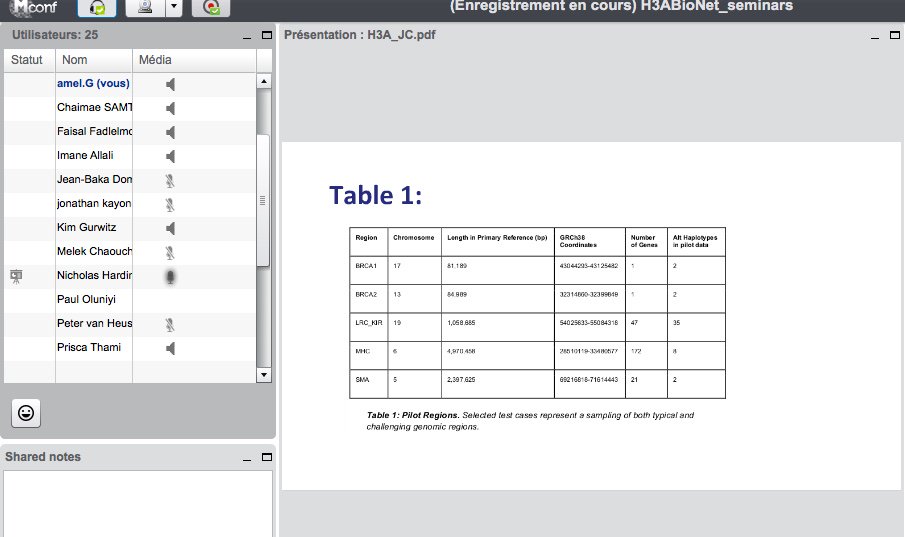905x537 pixels.
Task: Open the emoji status button
Action: (26, 413)
